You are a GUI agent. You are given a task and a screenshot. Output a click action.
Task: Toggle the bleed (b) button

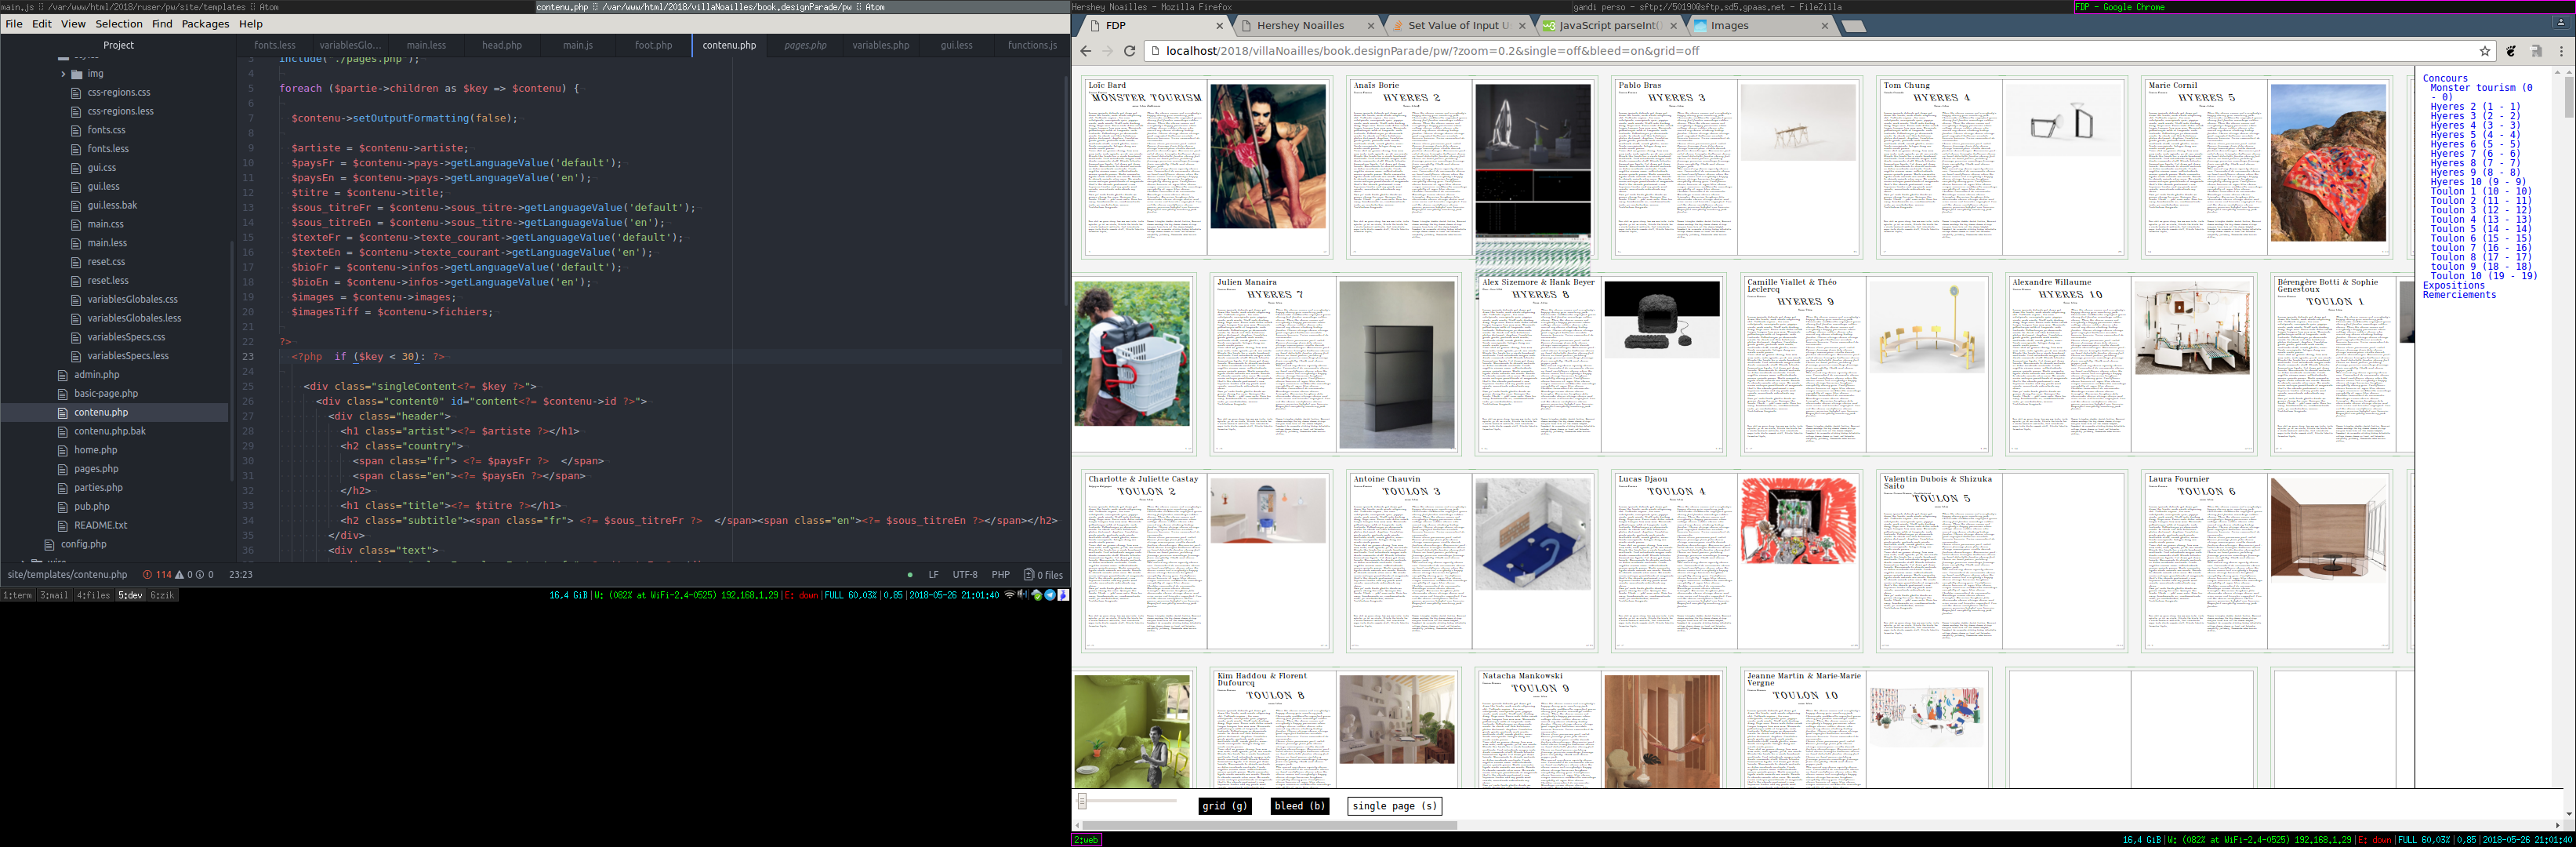point(1299,806)
